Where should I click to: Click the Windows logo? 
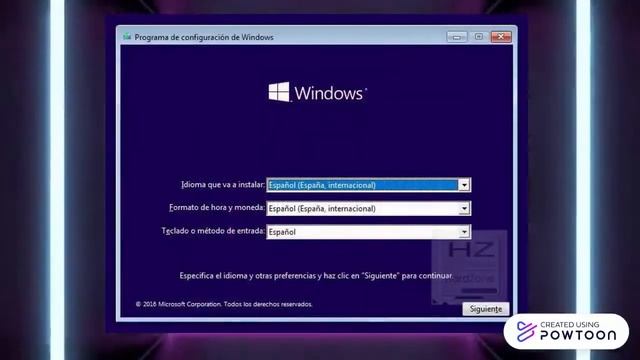pos(318,93)
